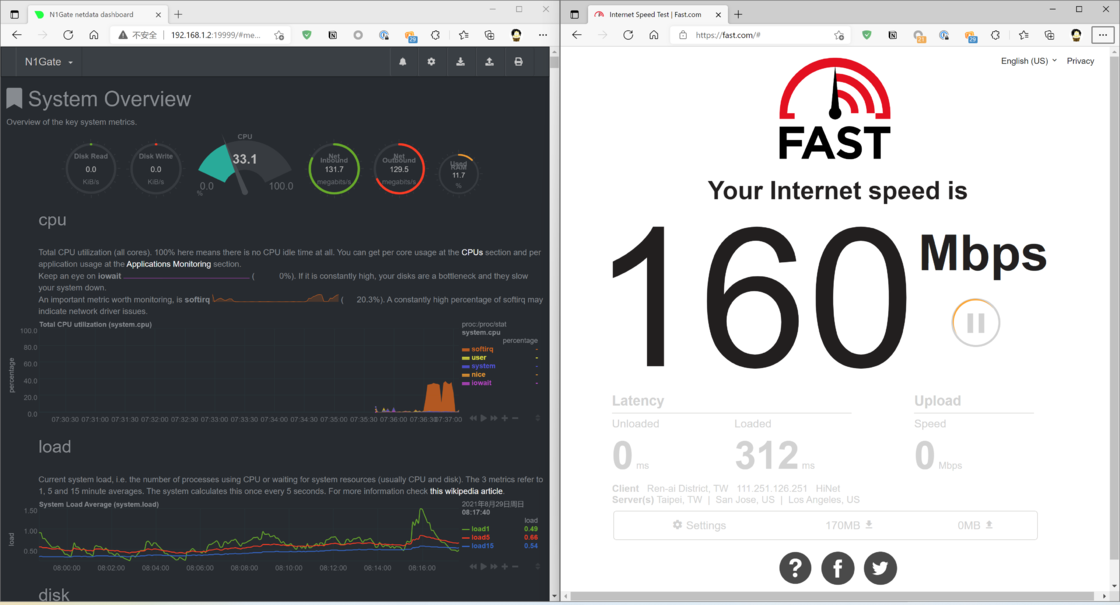
Task: Click the Used RAM gauge
Action: tap(459, 174)
